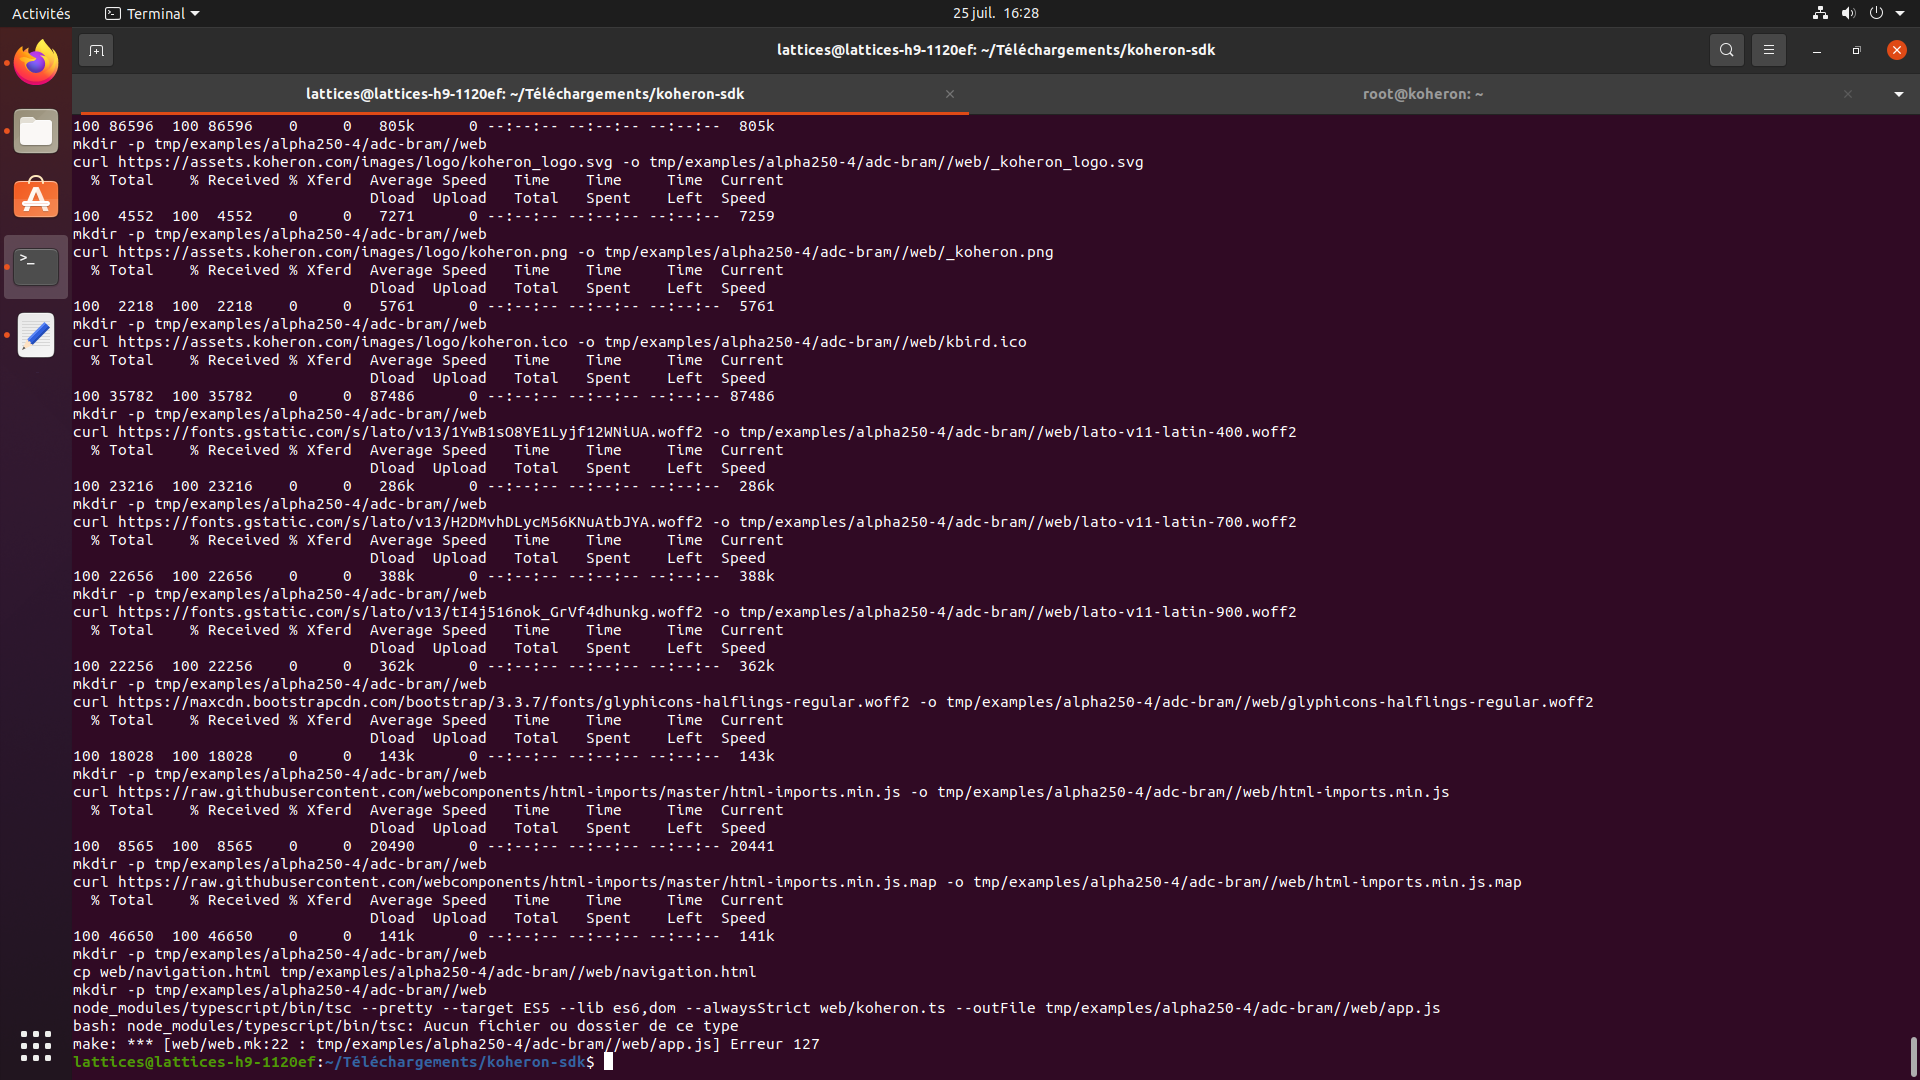
Task: Click the network status icon
Action: [x=1819, y=13]
